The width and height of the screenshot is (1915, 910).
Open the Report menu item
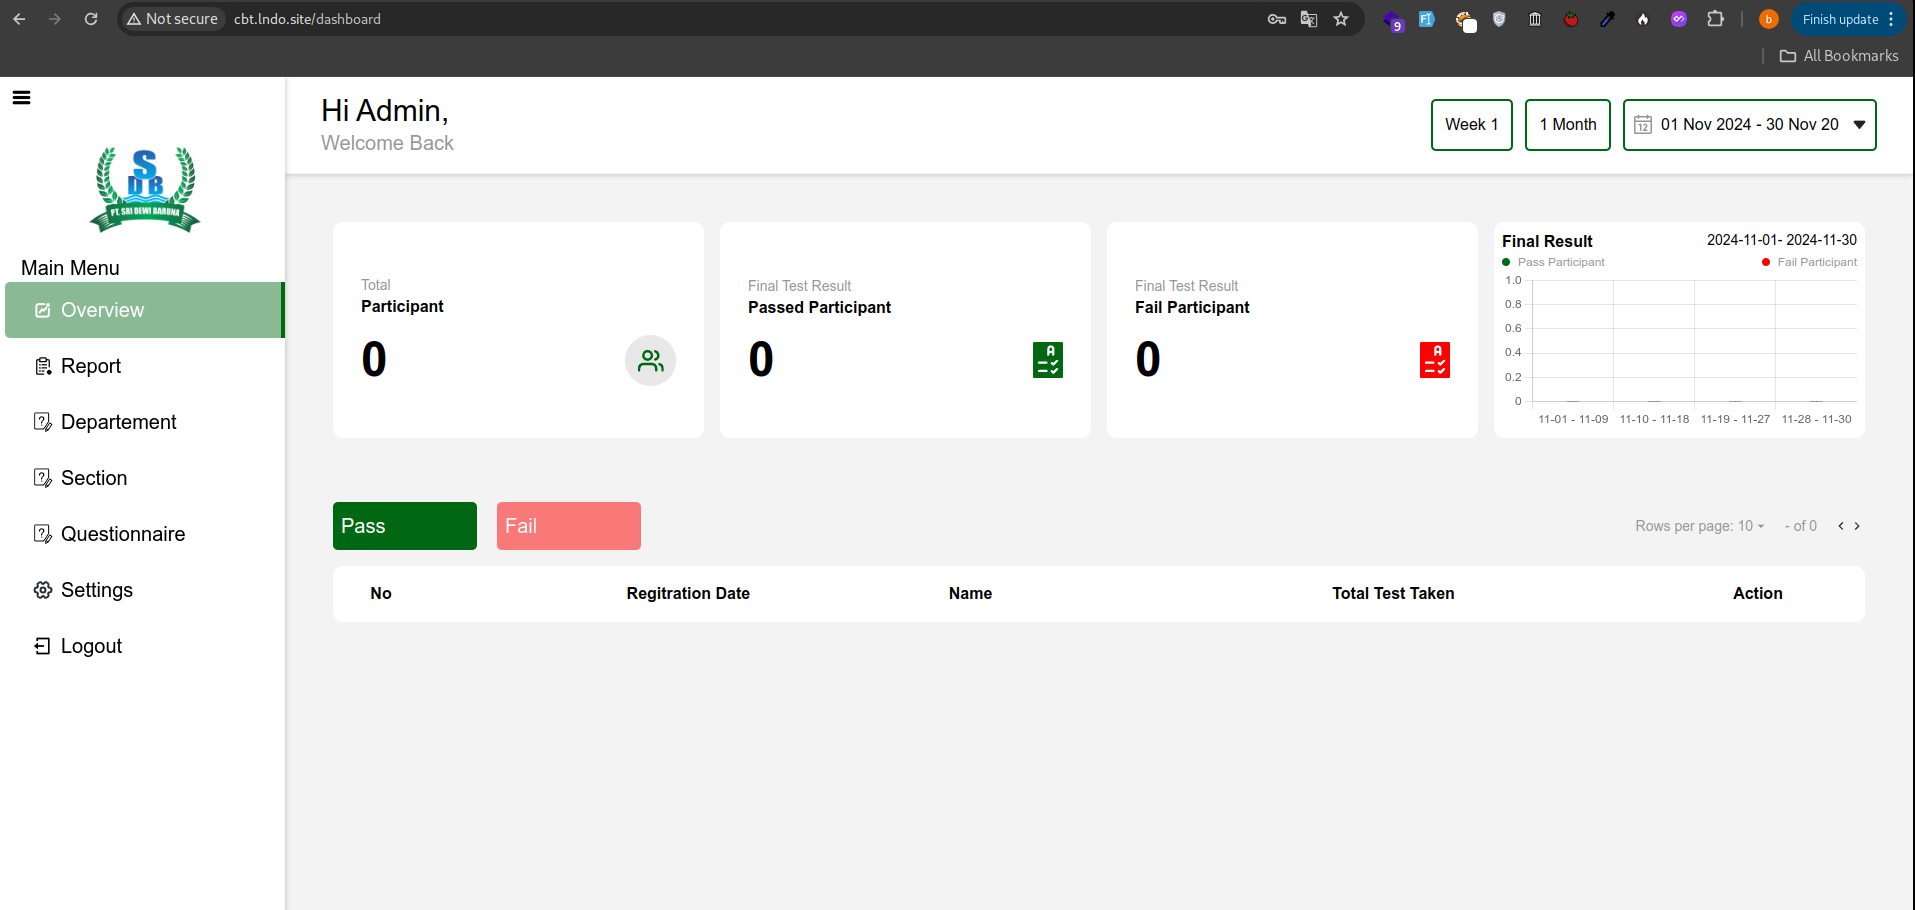[x=91, y=366]
